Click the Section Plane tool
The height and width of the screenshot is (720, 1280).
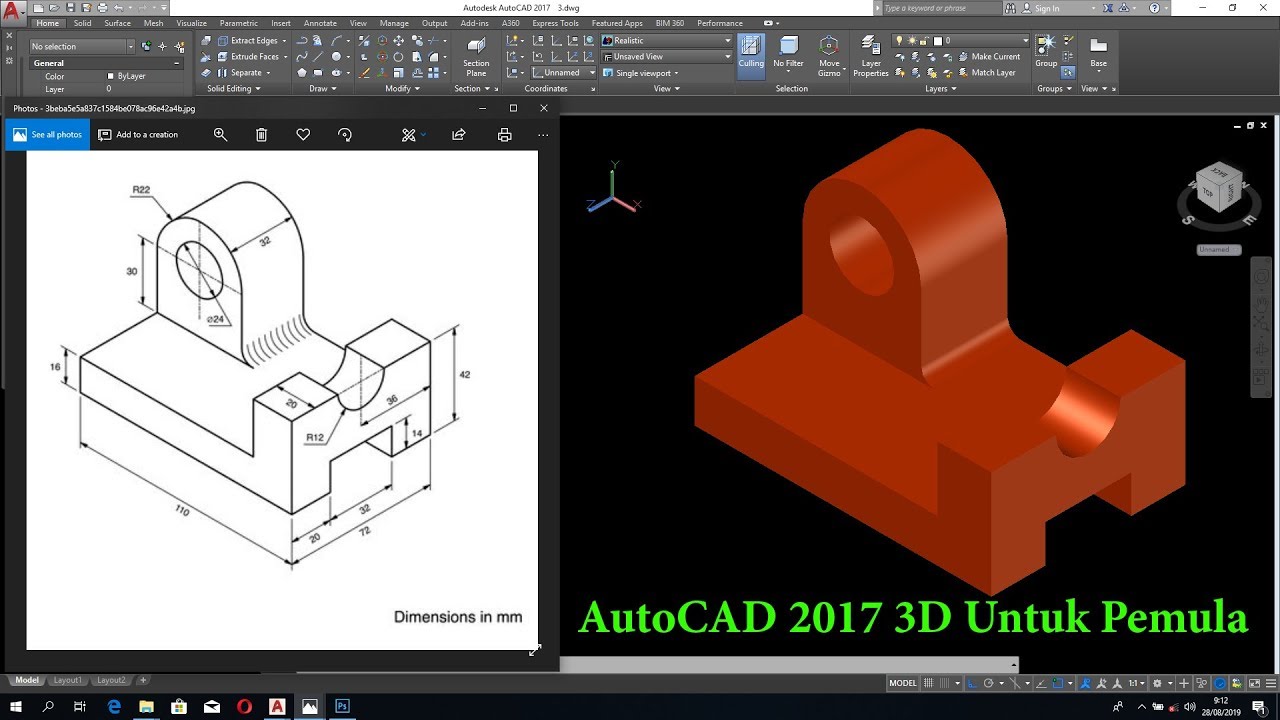(476, 57)
